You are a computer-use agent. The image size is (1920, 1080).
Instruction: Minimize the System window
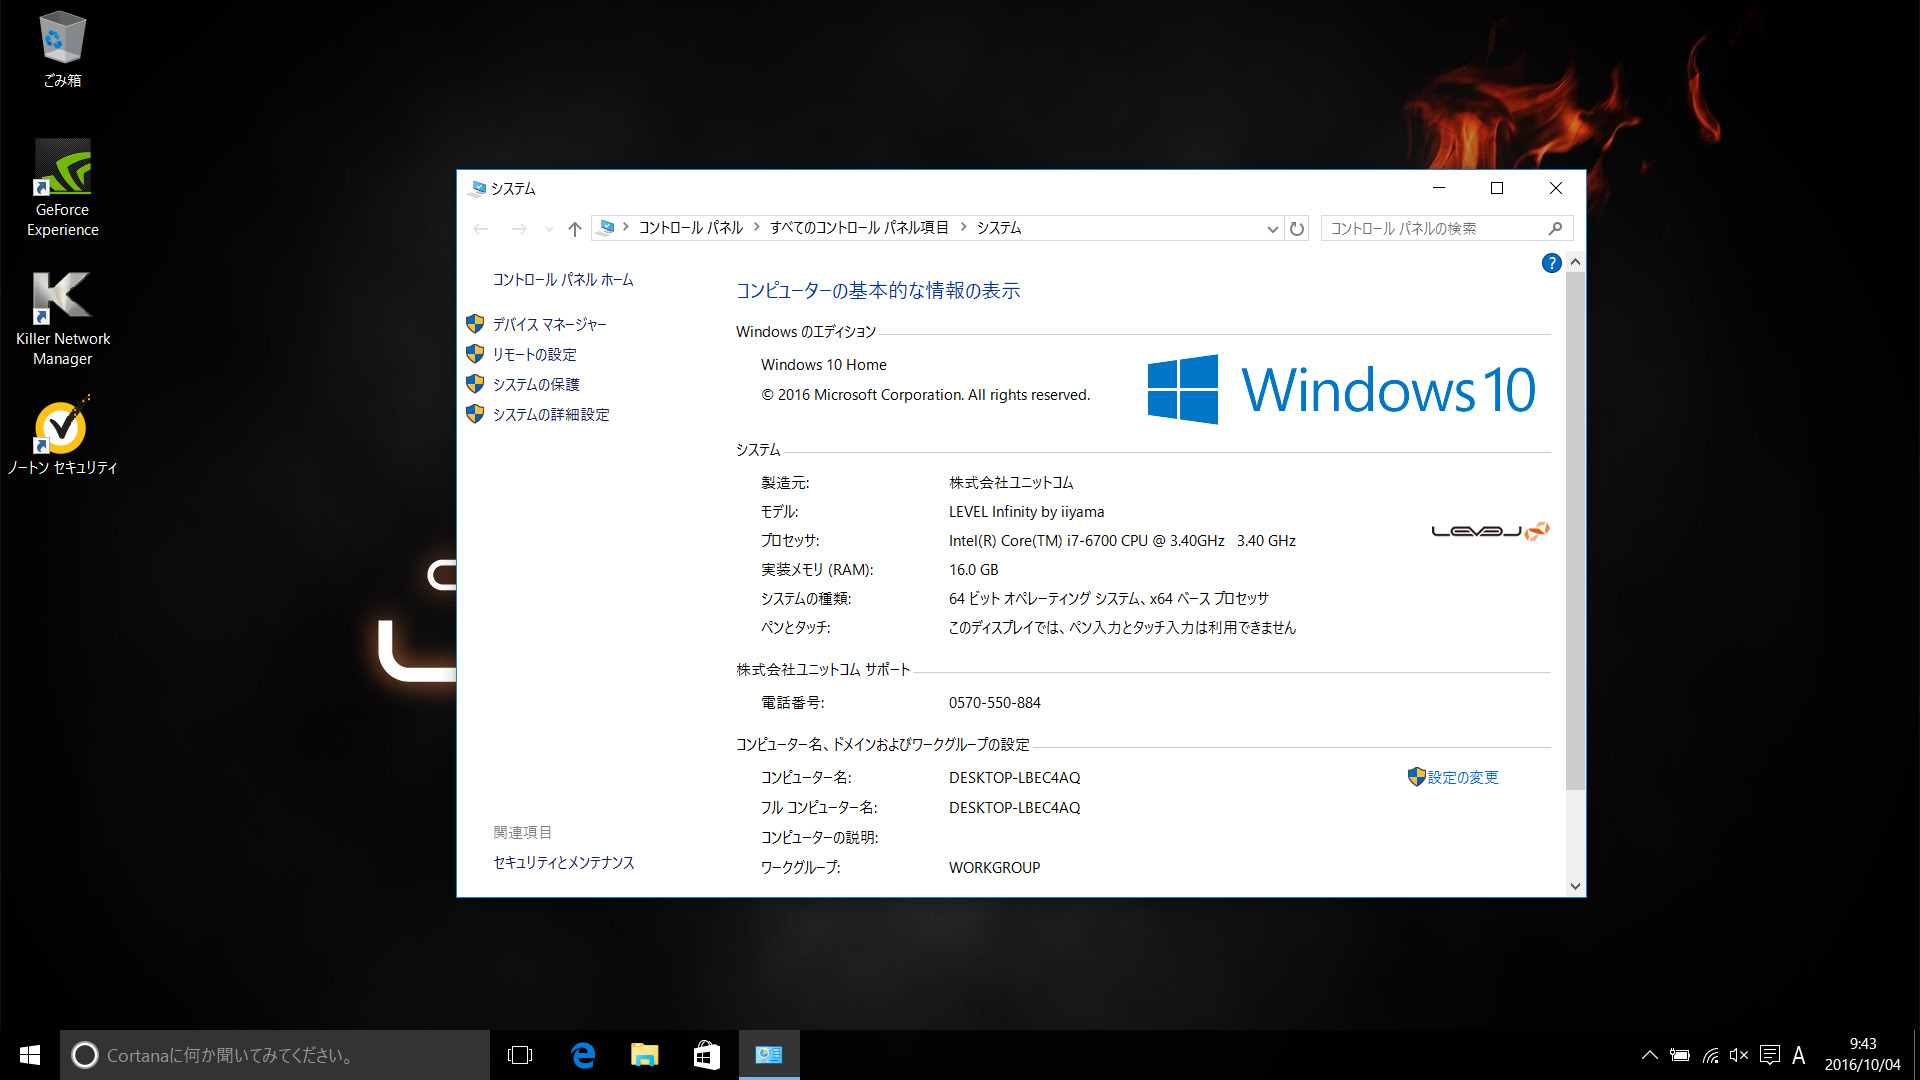pyautogui.click(x=1439, y=188)
